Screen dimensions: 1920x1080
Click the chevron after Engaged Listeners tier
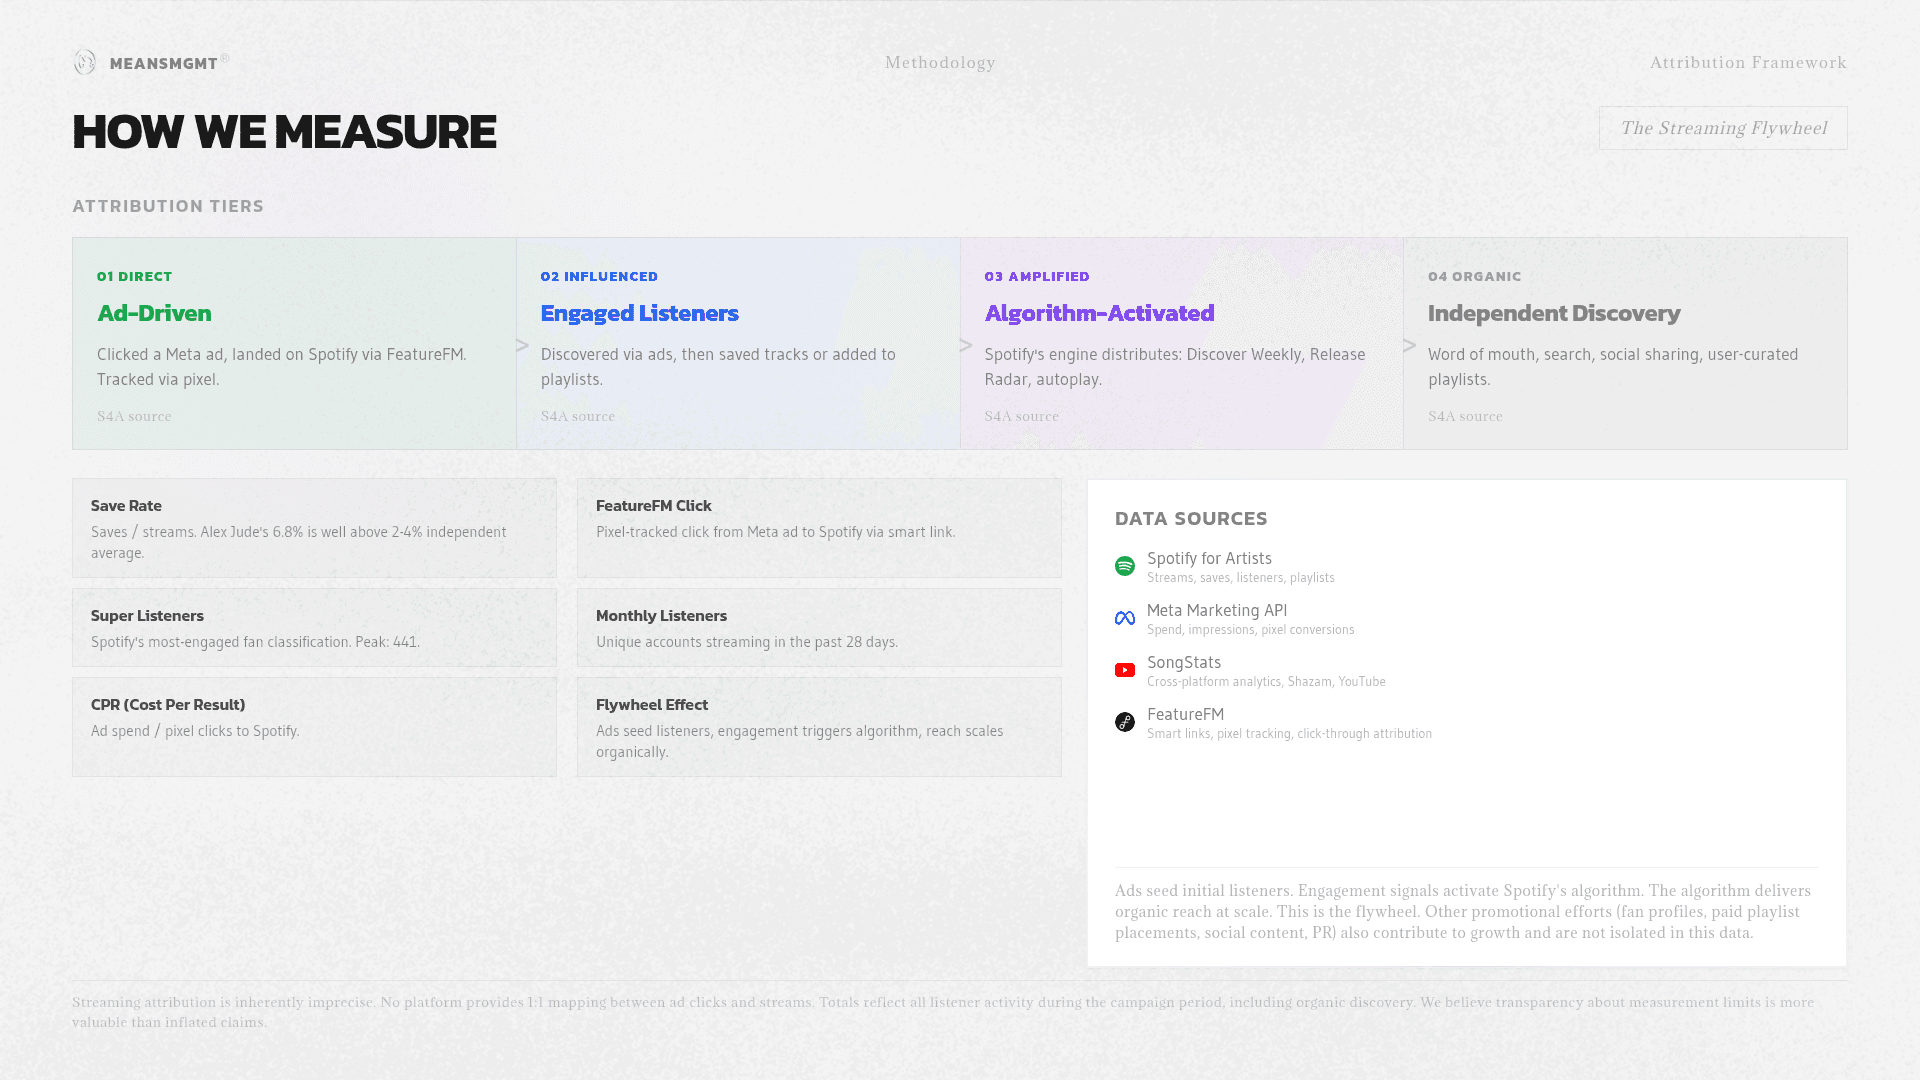[966, 345]
